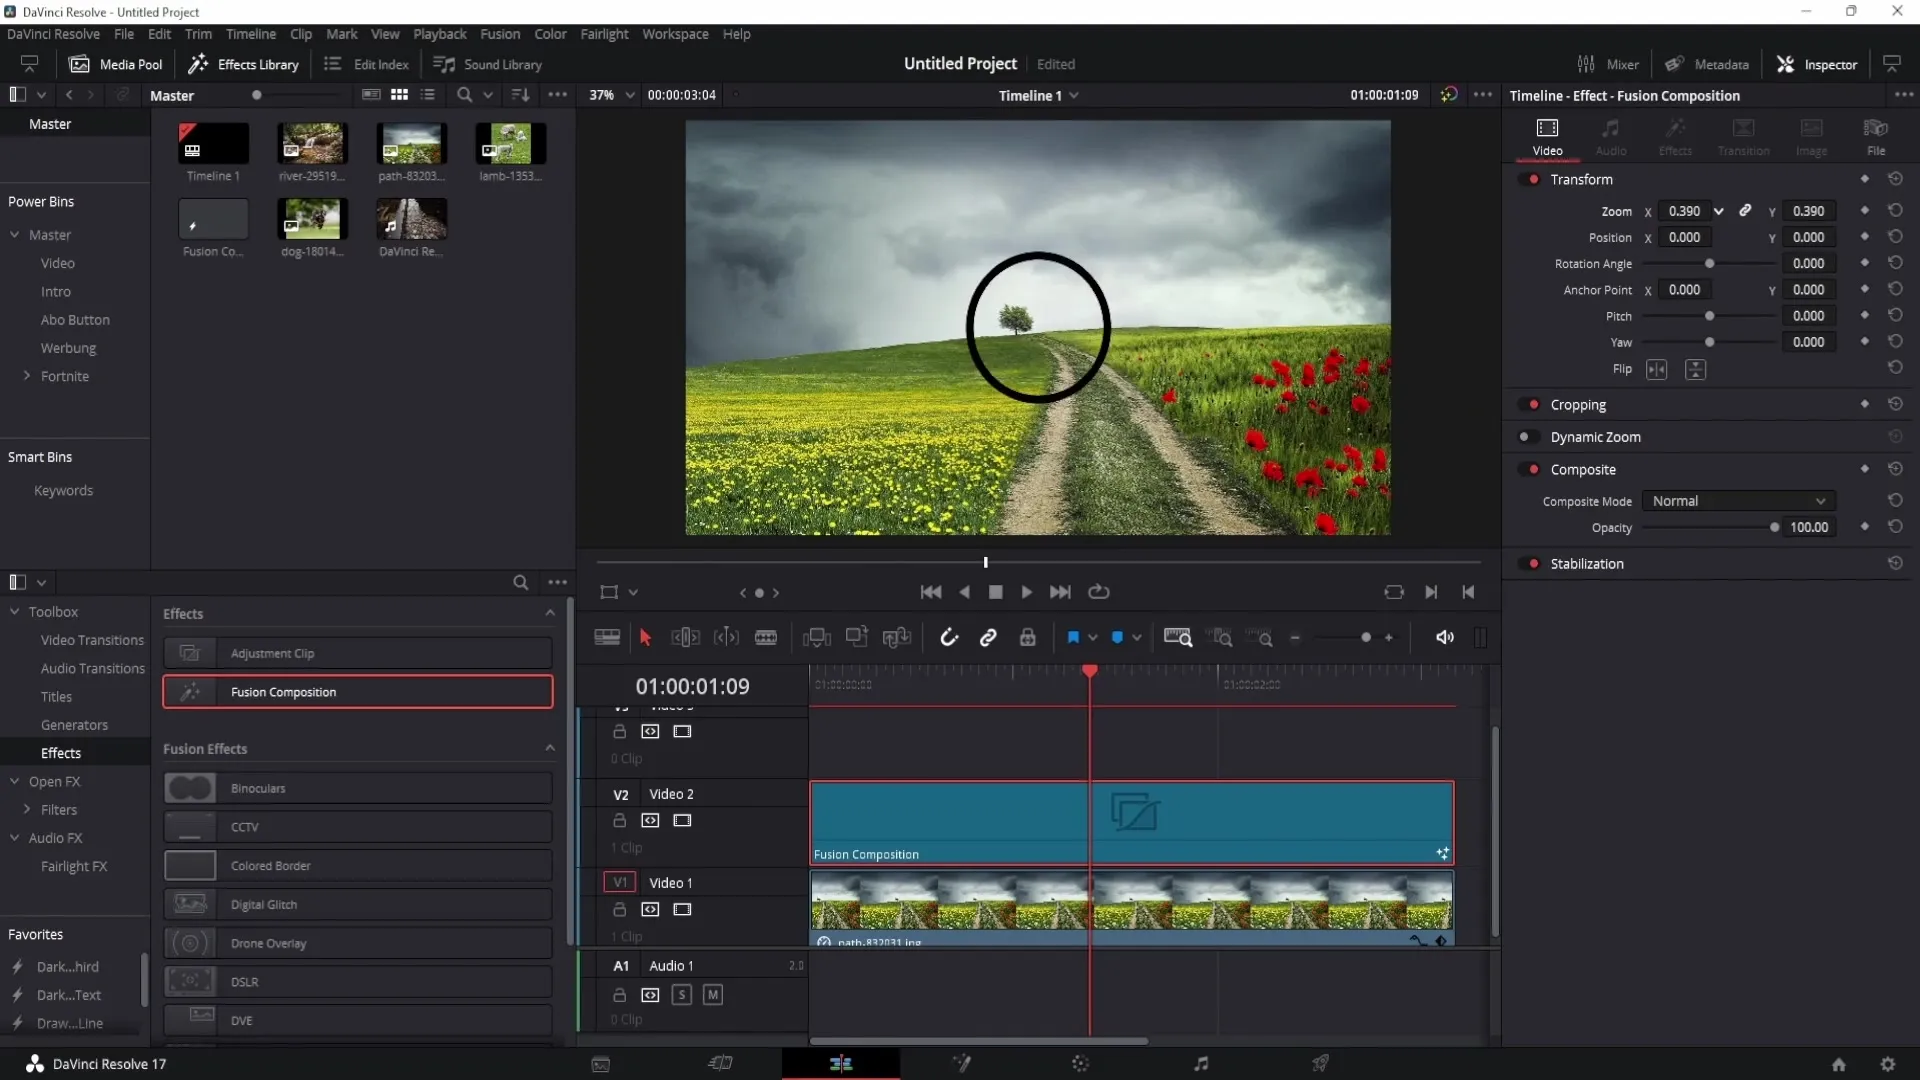Toggle Video 2 track lock icon
Image resolution: width=1920 pixels, height=1080 pixels.
tap(620, 820)
